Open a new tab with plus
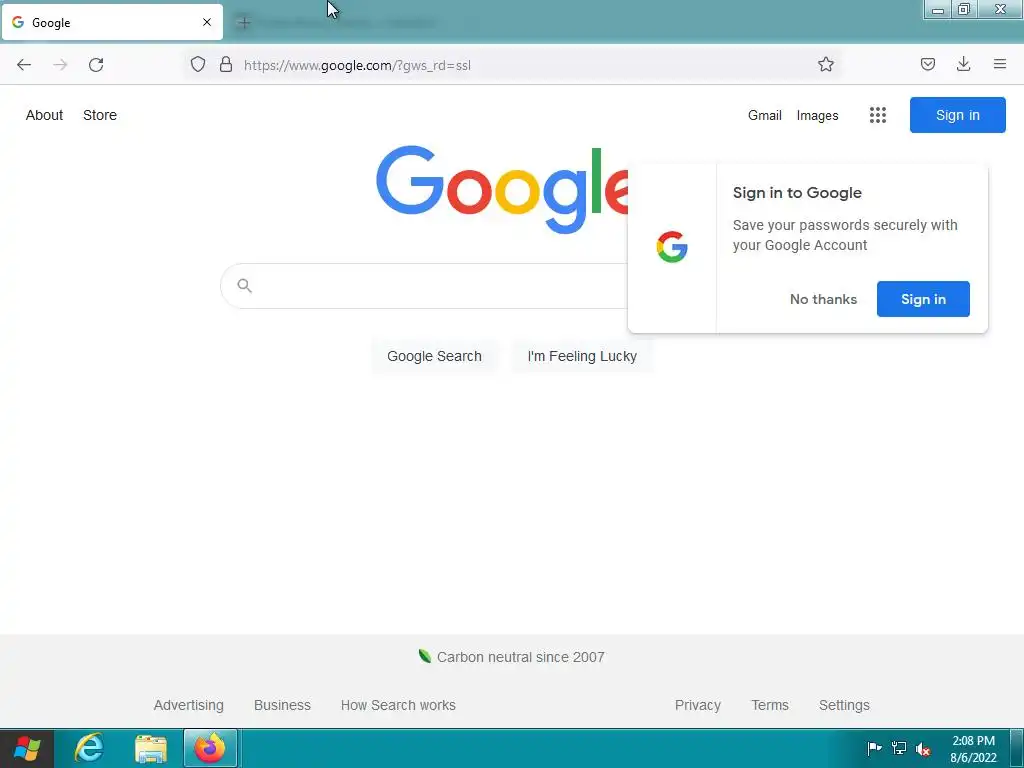1024x768 pixels. click(244, 23)
